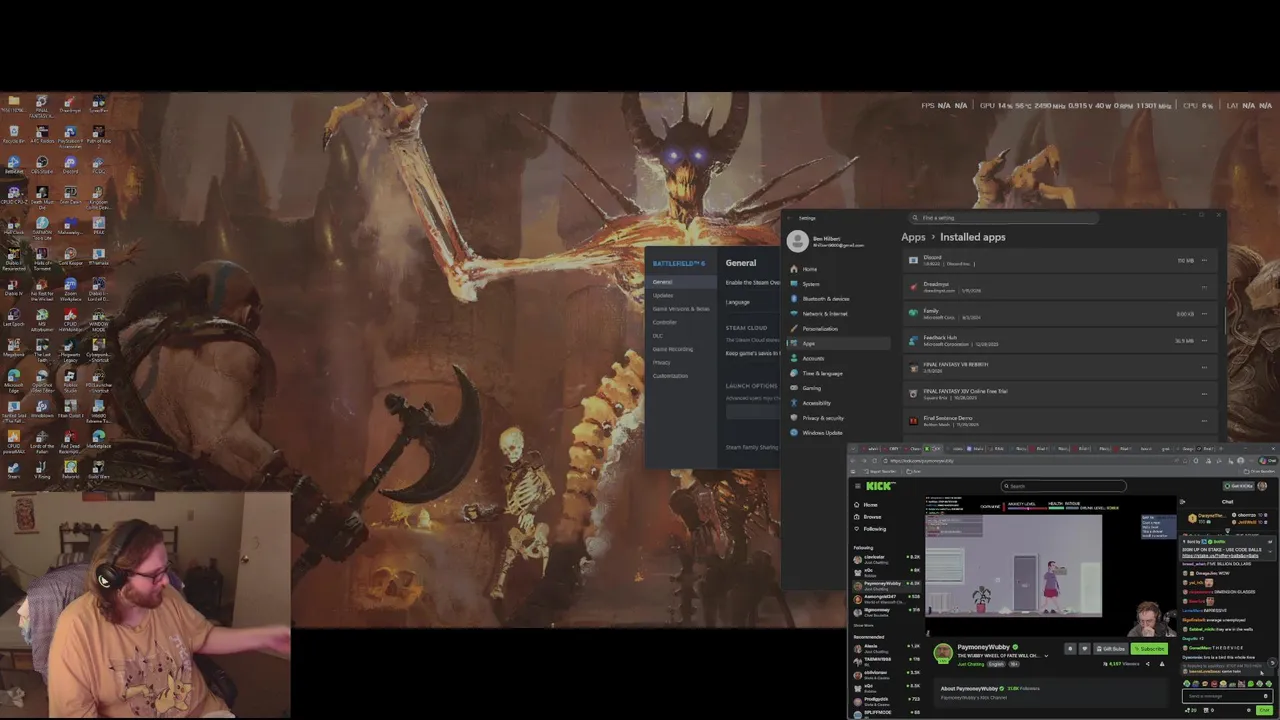Open more options for FINAL FANTASY XIV Online

coord(1204,394)
